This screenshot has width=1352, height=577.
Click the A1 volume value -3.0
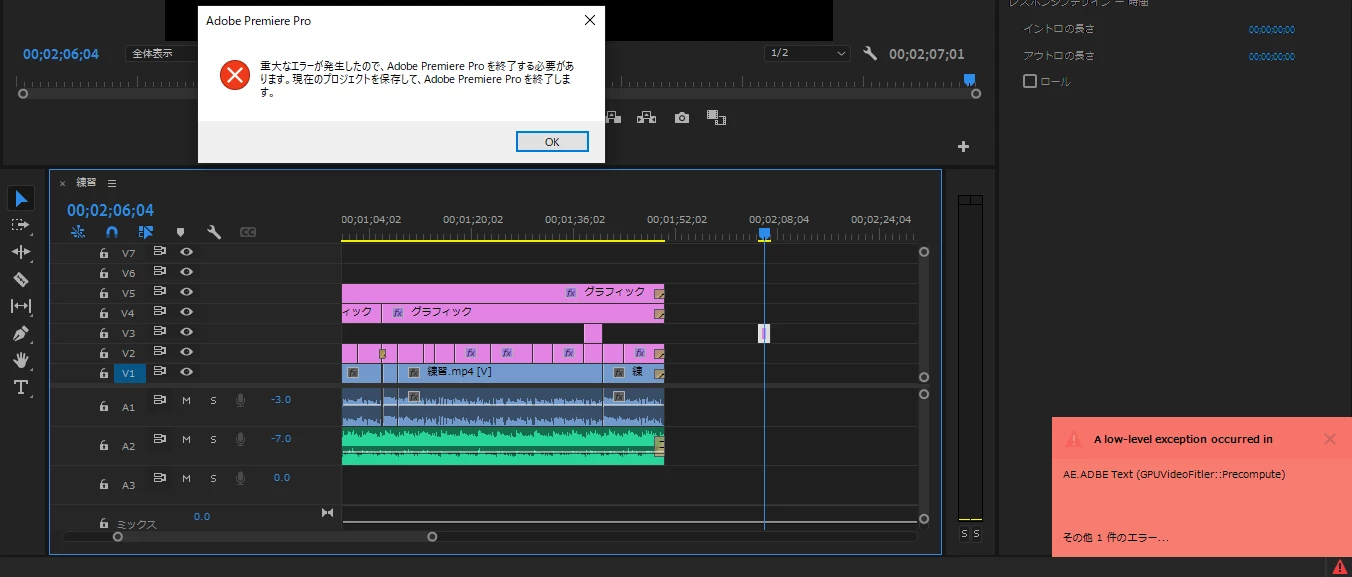pyautogui.click(x=281, y=400)
